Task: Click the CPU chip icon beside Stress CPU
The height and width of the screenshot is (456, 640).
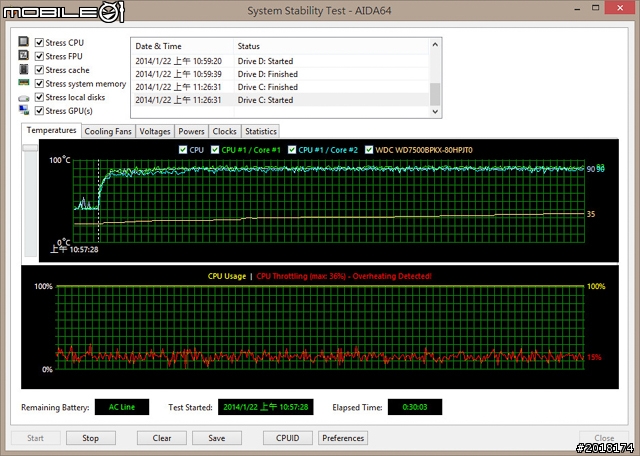Action: pyautogui.click(x=24, y=42)
